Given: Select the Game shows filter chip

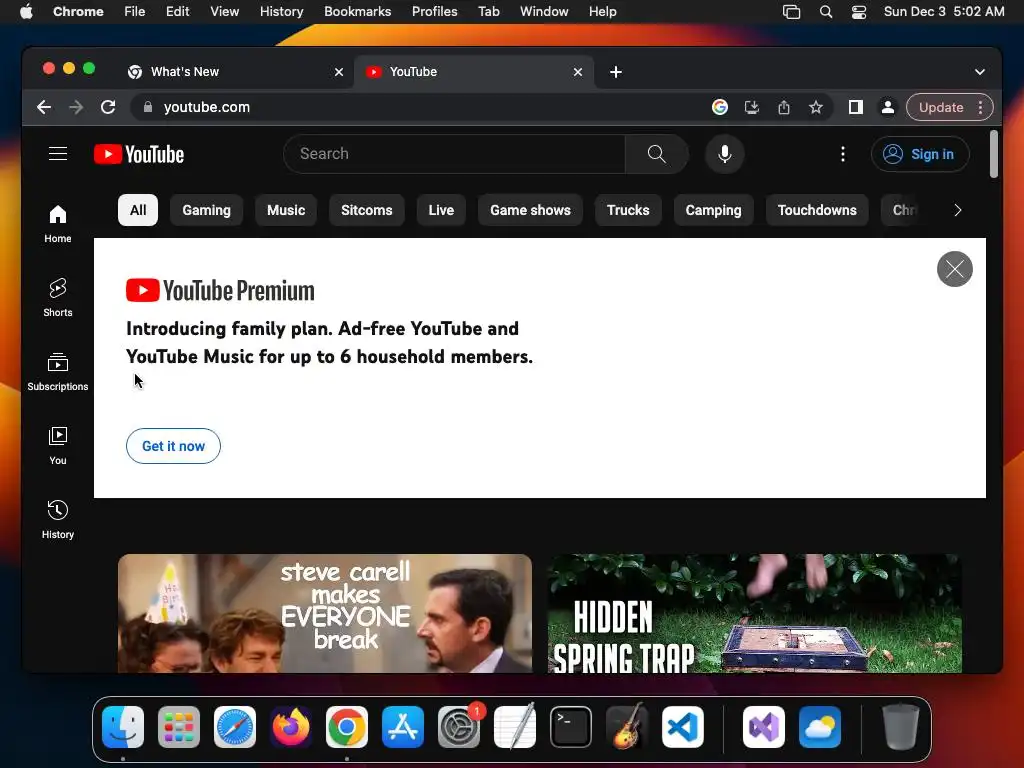Looking at the screenshot, I should [x=530, y=210].
